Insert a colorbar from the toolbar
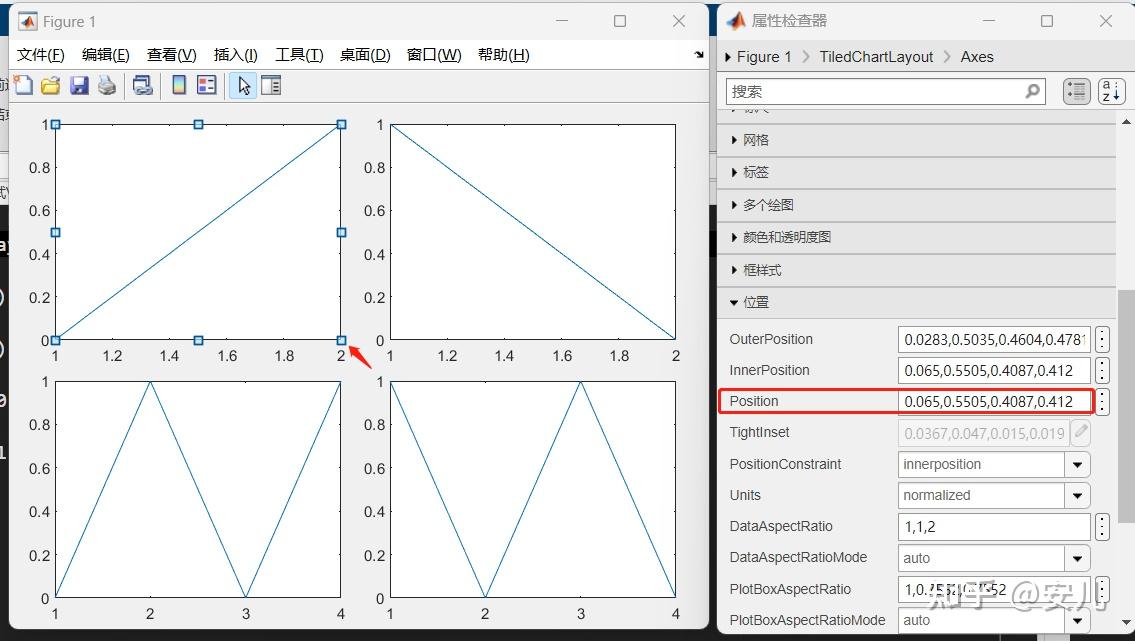This screenshot has width=1135, height=641. 178,85
